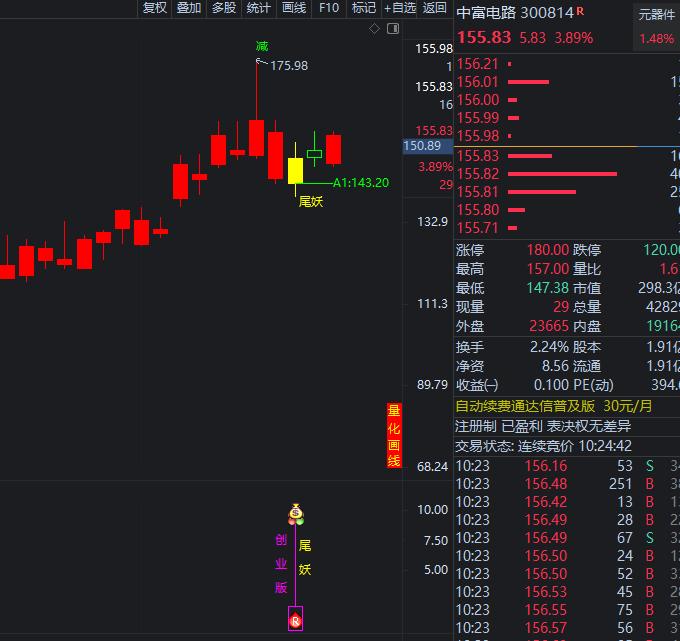Open F10 company info

329,8
